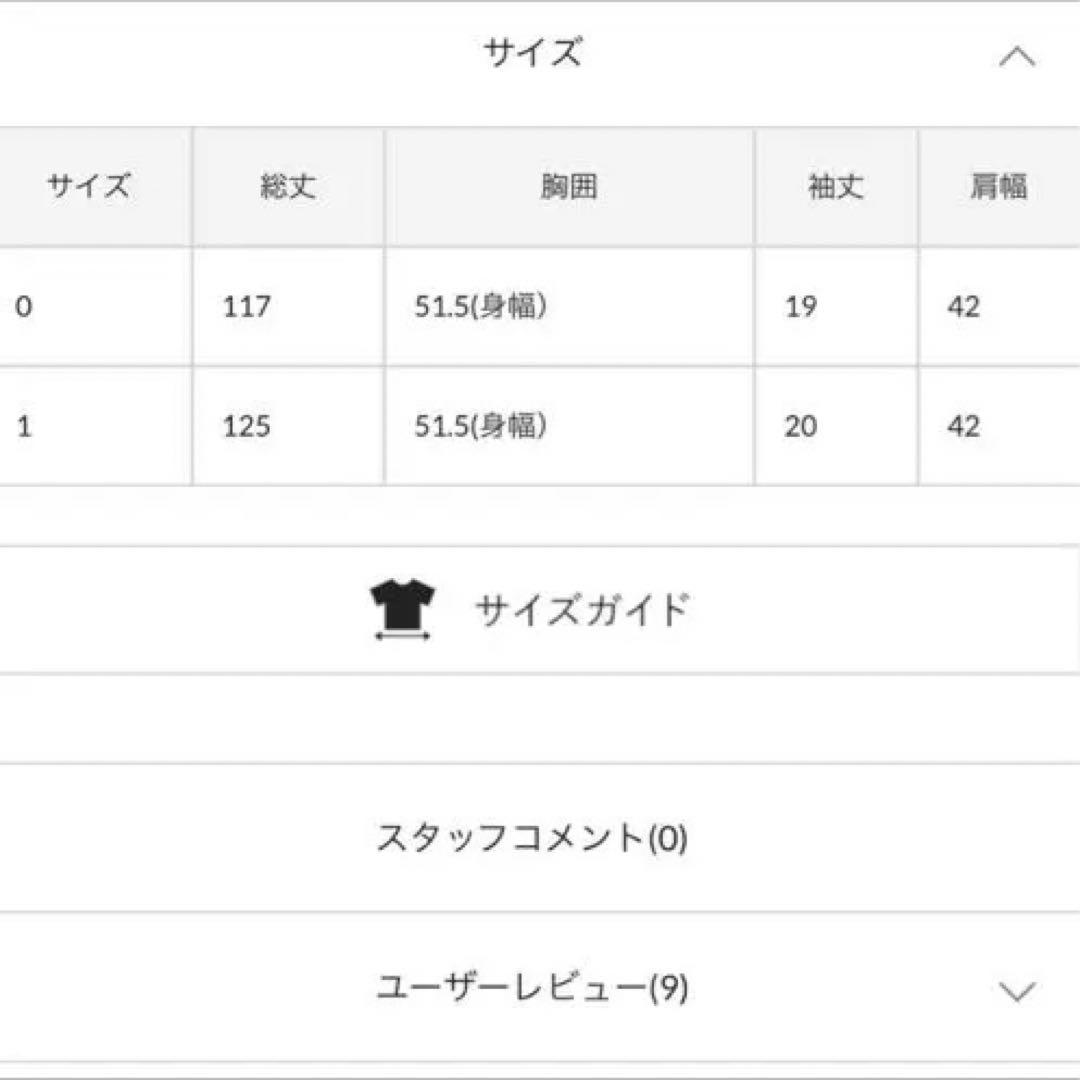Select the 胸囲 column header

click(569, 187)
